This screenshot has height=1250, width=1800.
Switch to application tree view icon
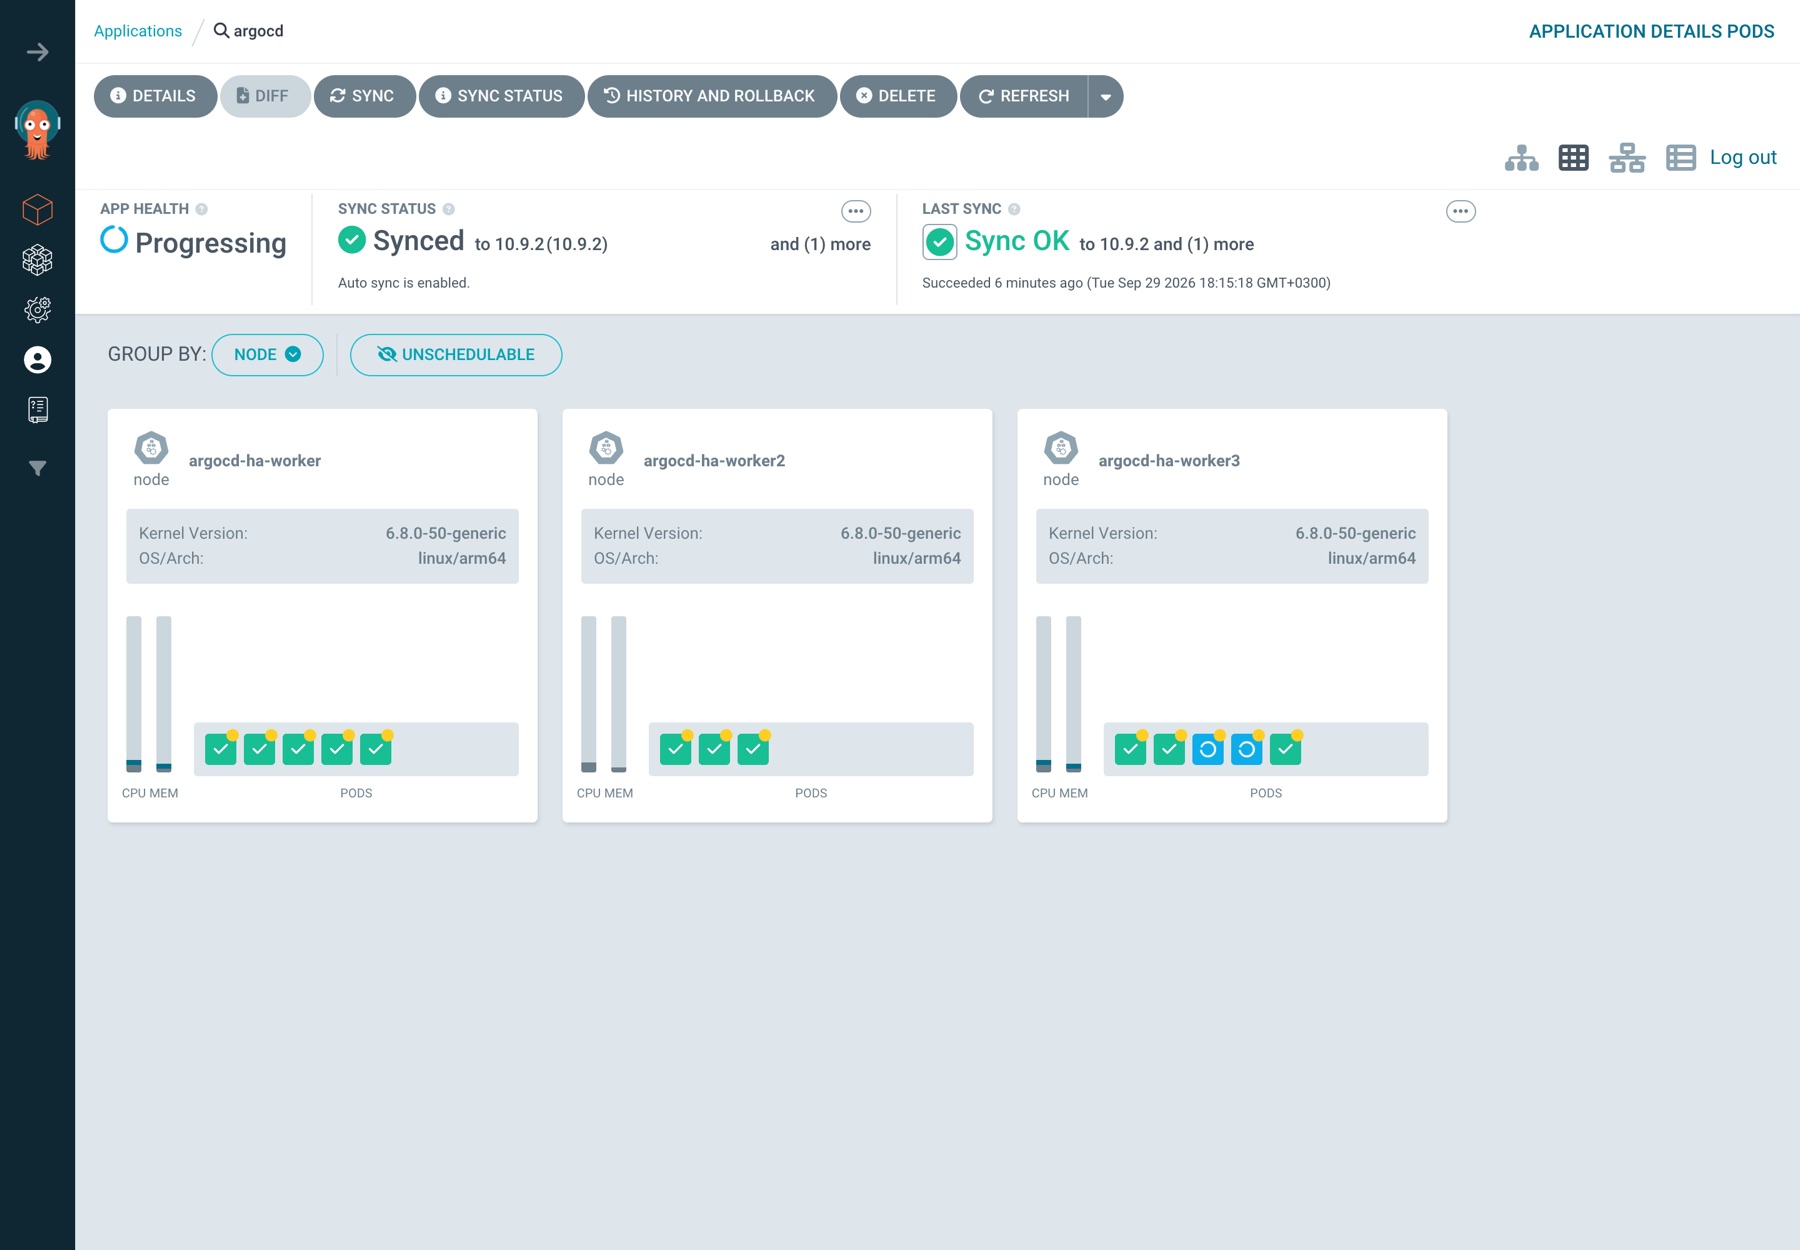[1521, 158]
